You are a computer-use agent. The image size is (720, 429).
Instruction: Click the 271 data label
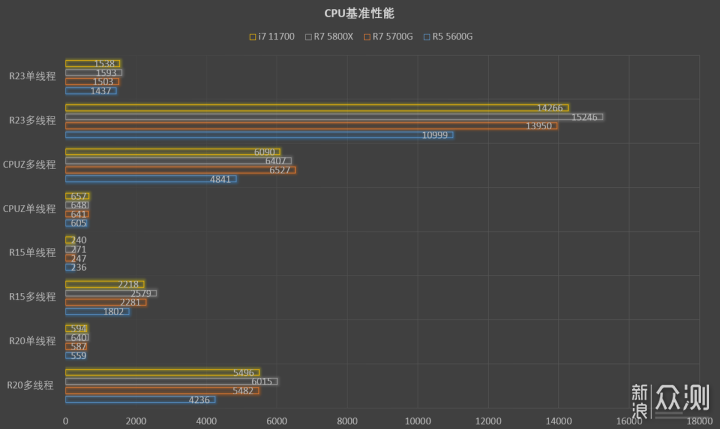pyautogui.click(x=79, y=249)
